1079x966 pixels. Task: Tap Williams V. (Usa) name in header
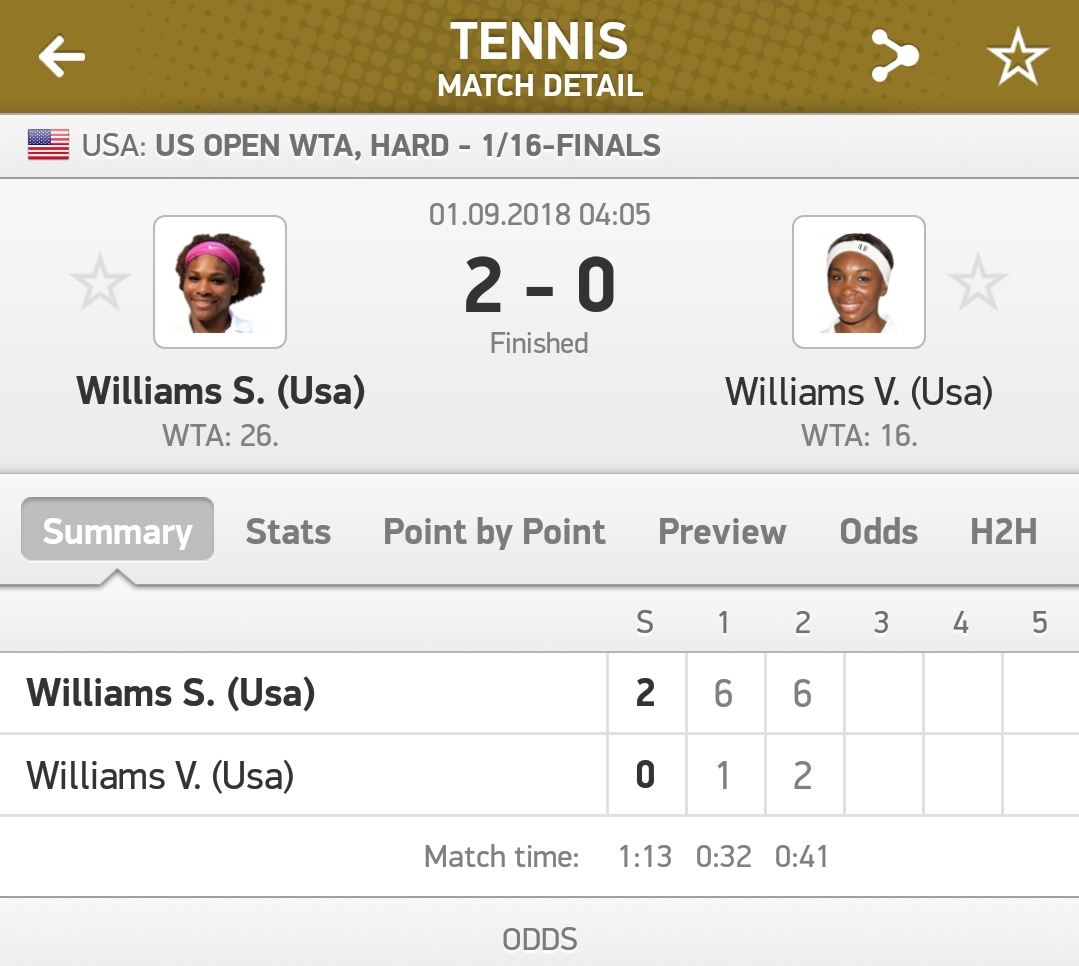pos(859,391)
